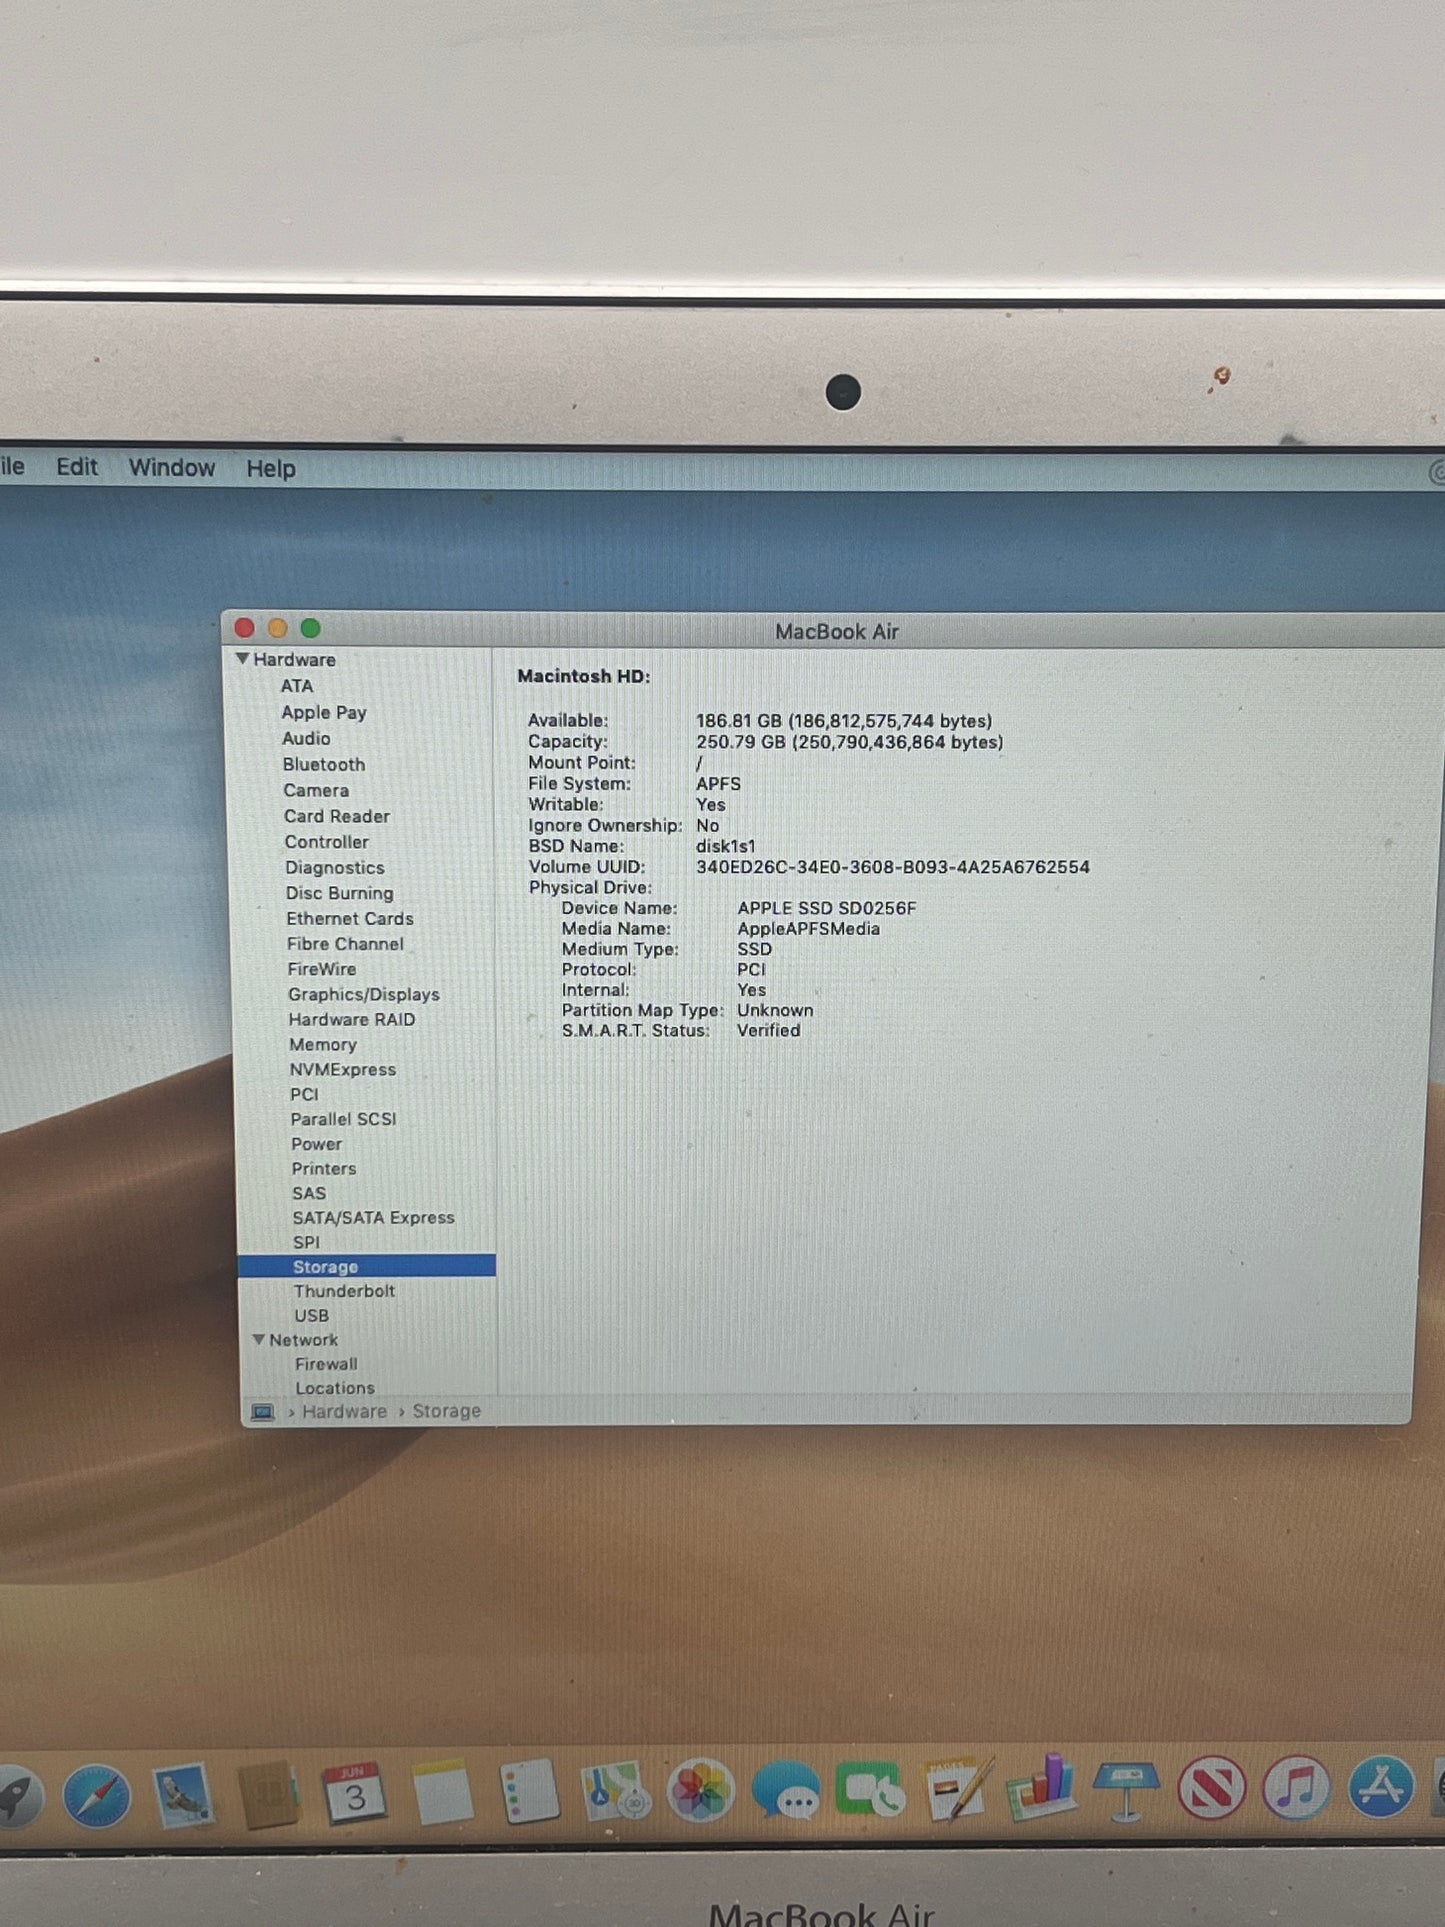Click Hardware in the path bar
The image size is (1445, 1927).
pyautogui.click(x=345, y=1411)
